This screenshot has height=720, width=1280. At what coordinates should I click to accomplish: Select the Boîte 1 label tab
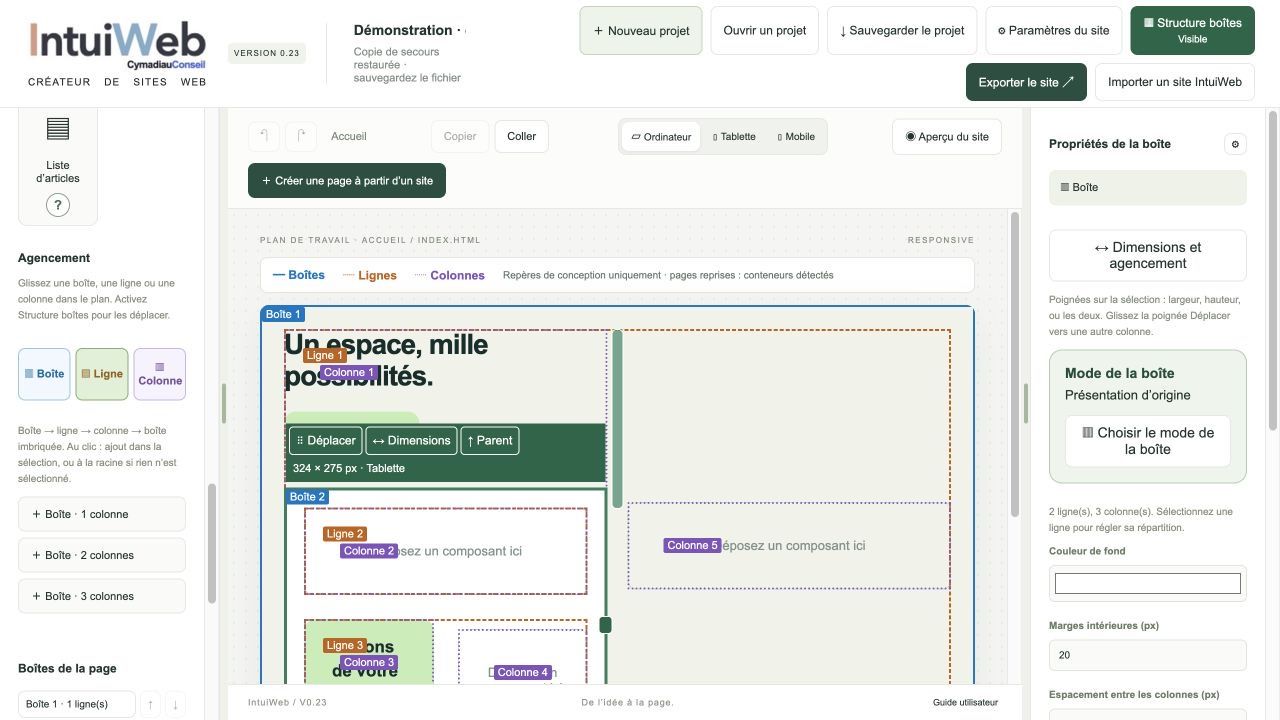point(283,314)
